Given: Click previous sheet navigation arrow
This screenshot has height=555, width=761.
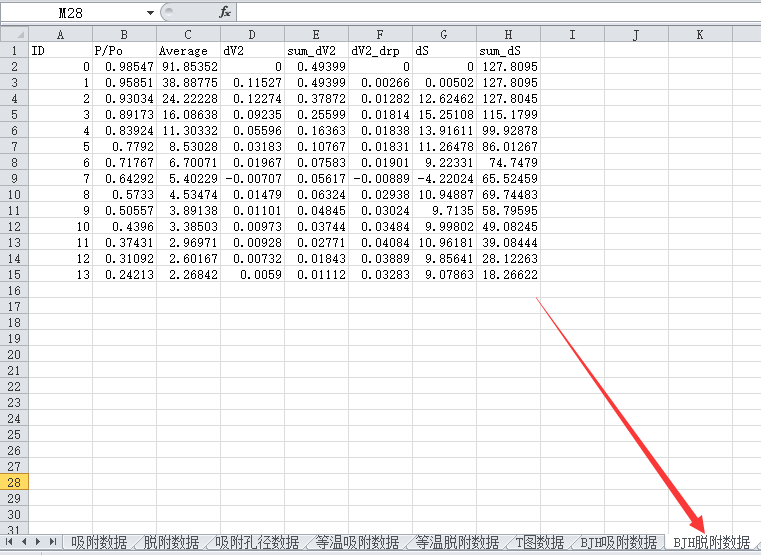Looking at the screenshot, I should pyautogui.click(x=24, y=541).
